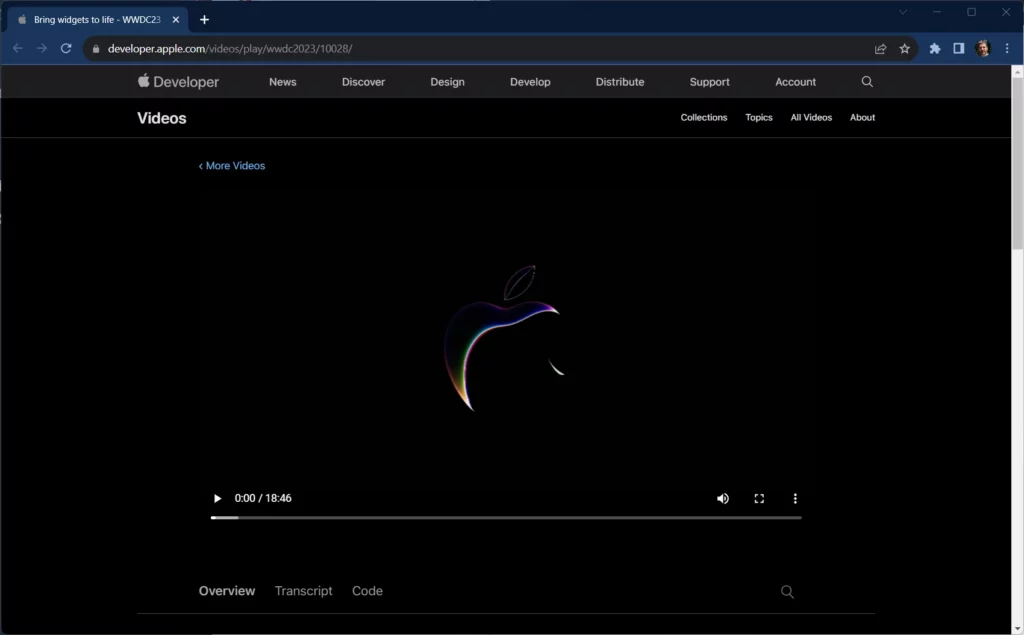Bookmark this page with the star icon
The height and width of the screenshot is (635, 1024).
pos(904,48)
